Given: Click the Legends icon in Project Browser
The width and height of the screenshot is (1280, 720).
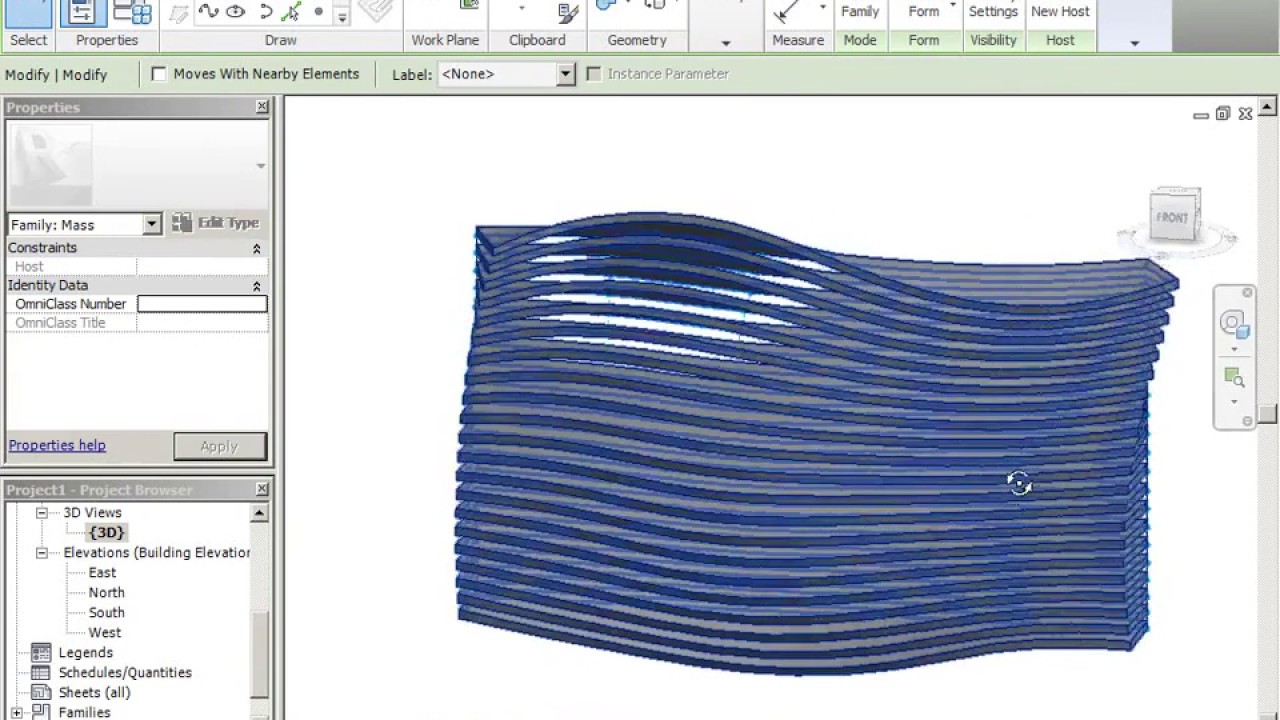Looking at the screenshot, I should click(41, 652).
